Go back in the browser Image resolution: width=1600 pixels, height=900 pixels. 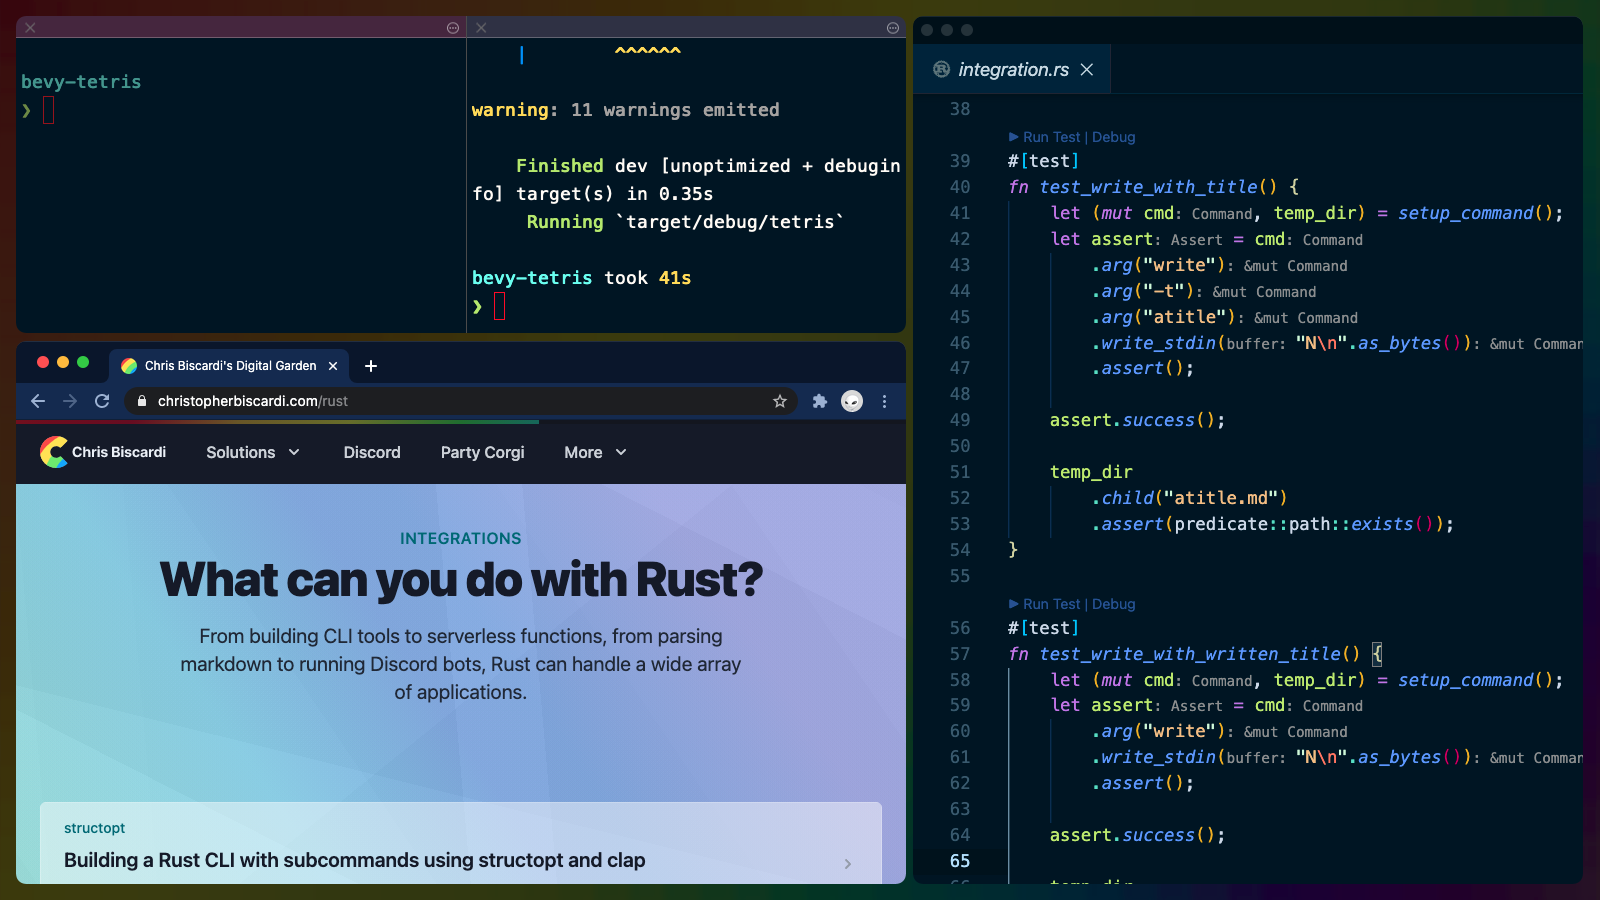pos(38,401)
